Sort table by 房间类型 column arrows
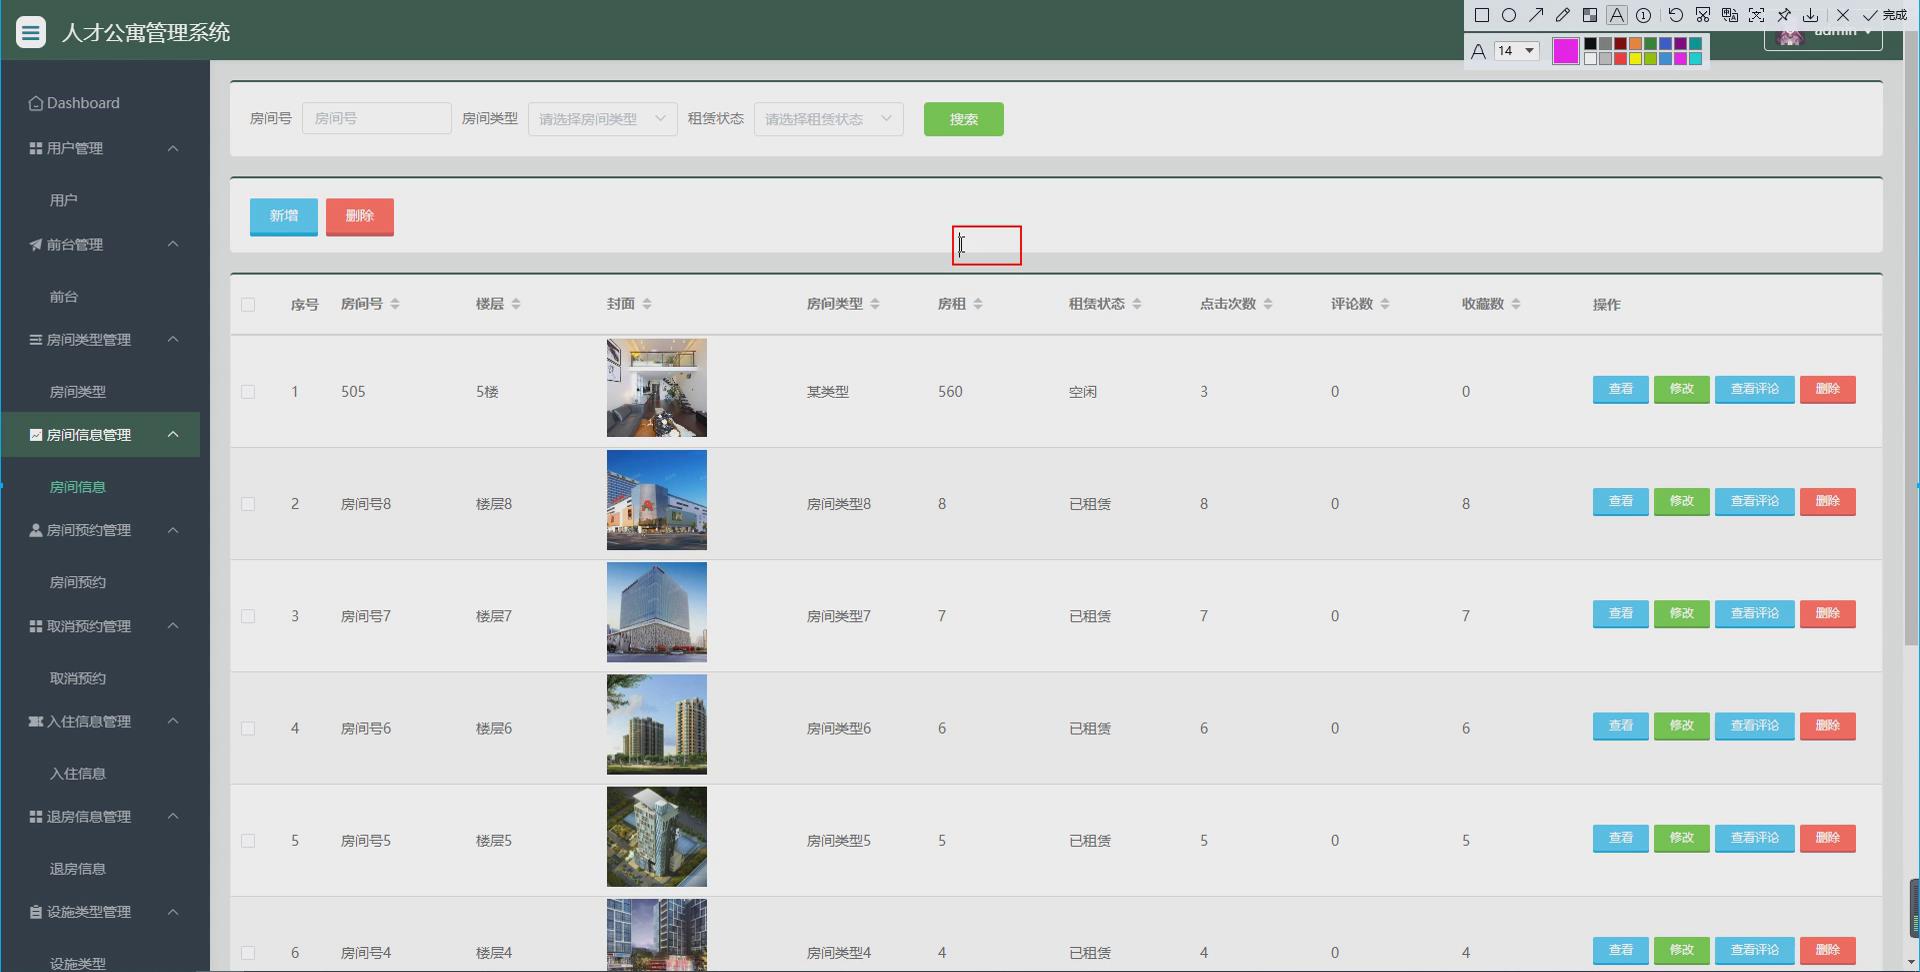 [x=875, y=304]
